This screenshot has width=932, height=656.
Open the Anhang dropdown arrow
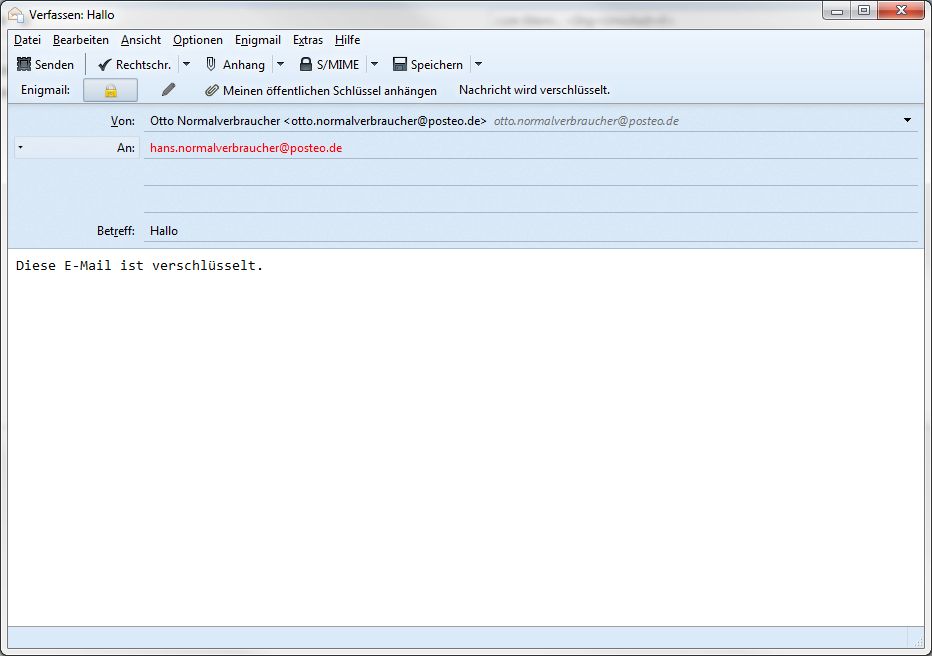(280, 64)
